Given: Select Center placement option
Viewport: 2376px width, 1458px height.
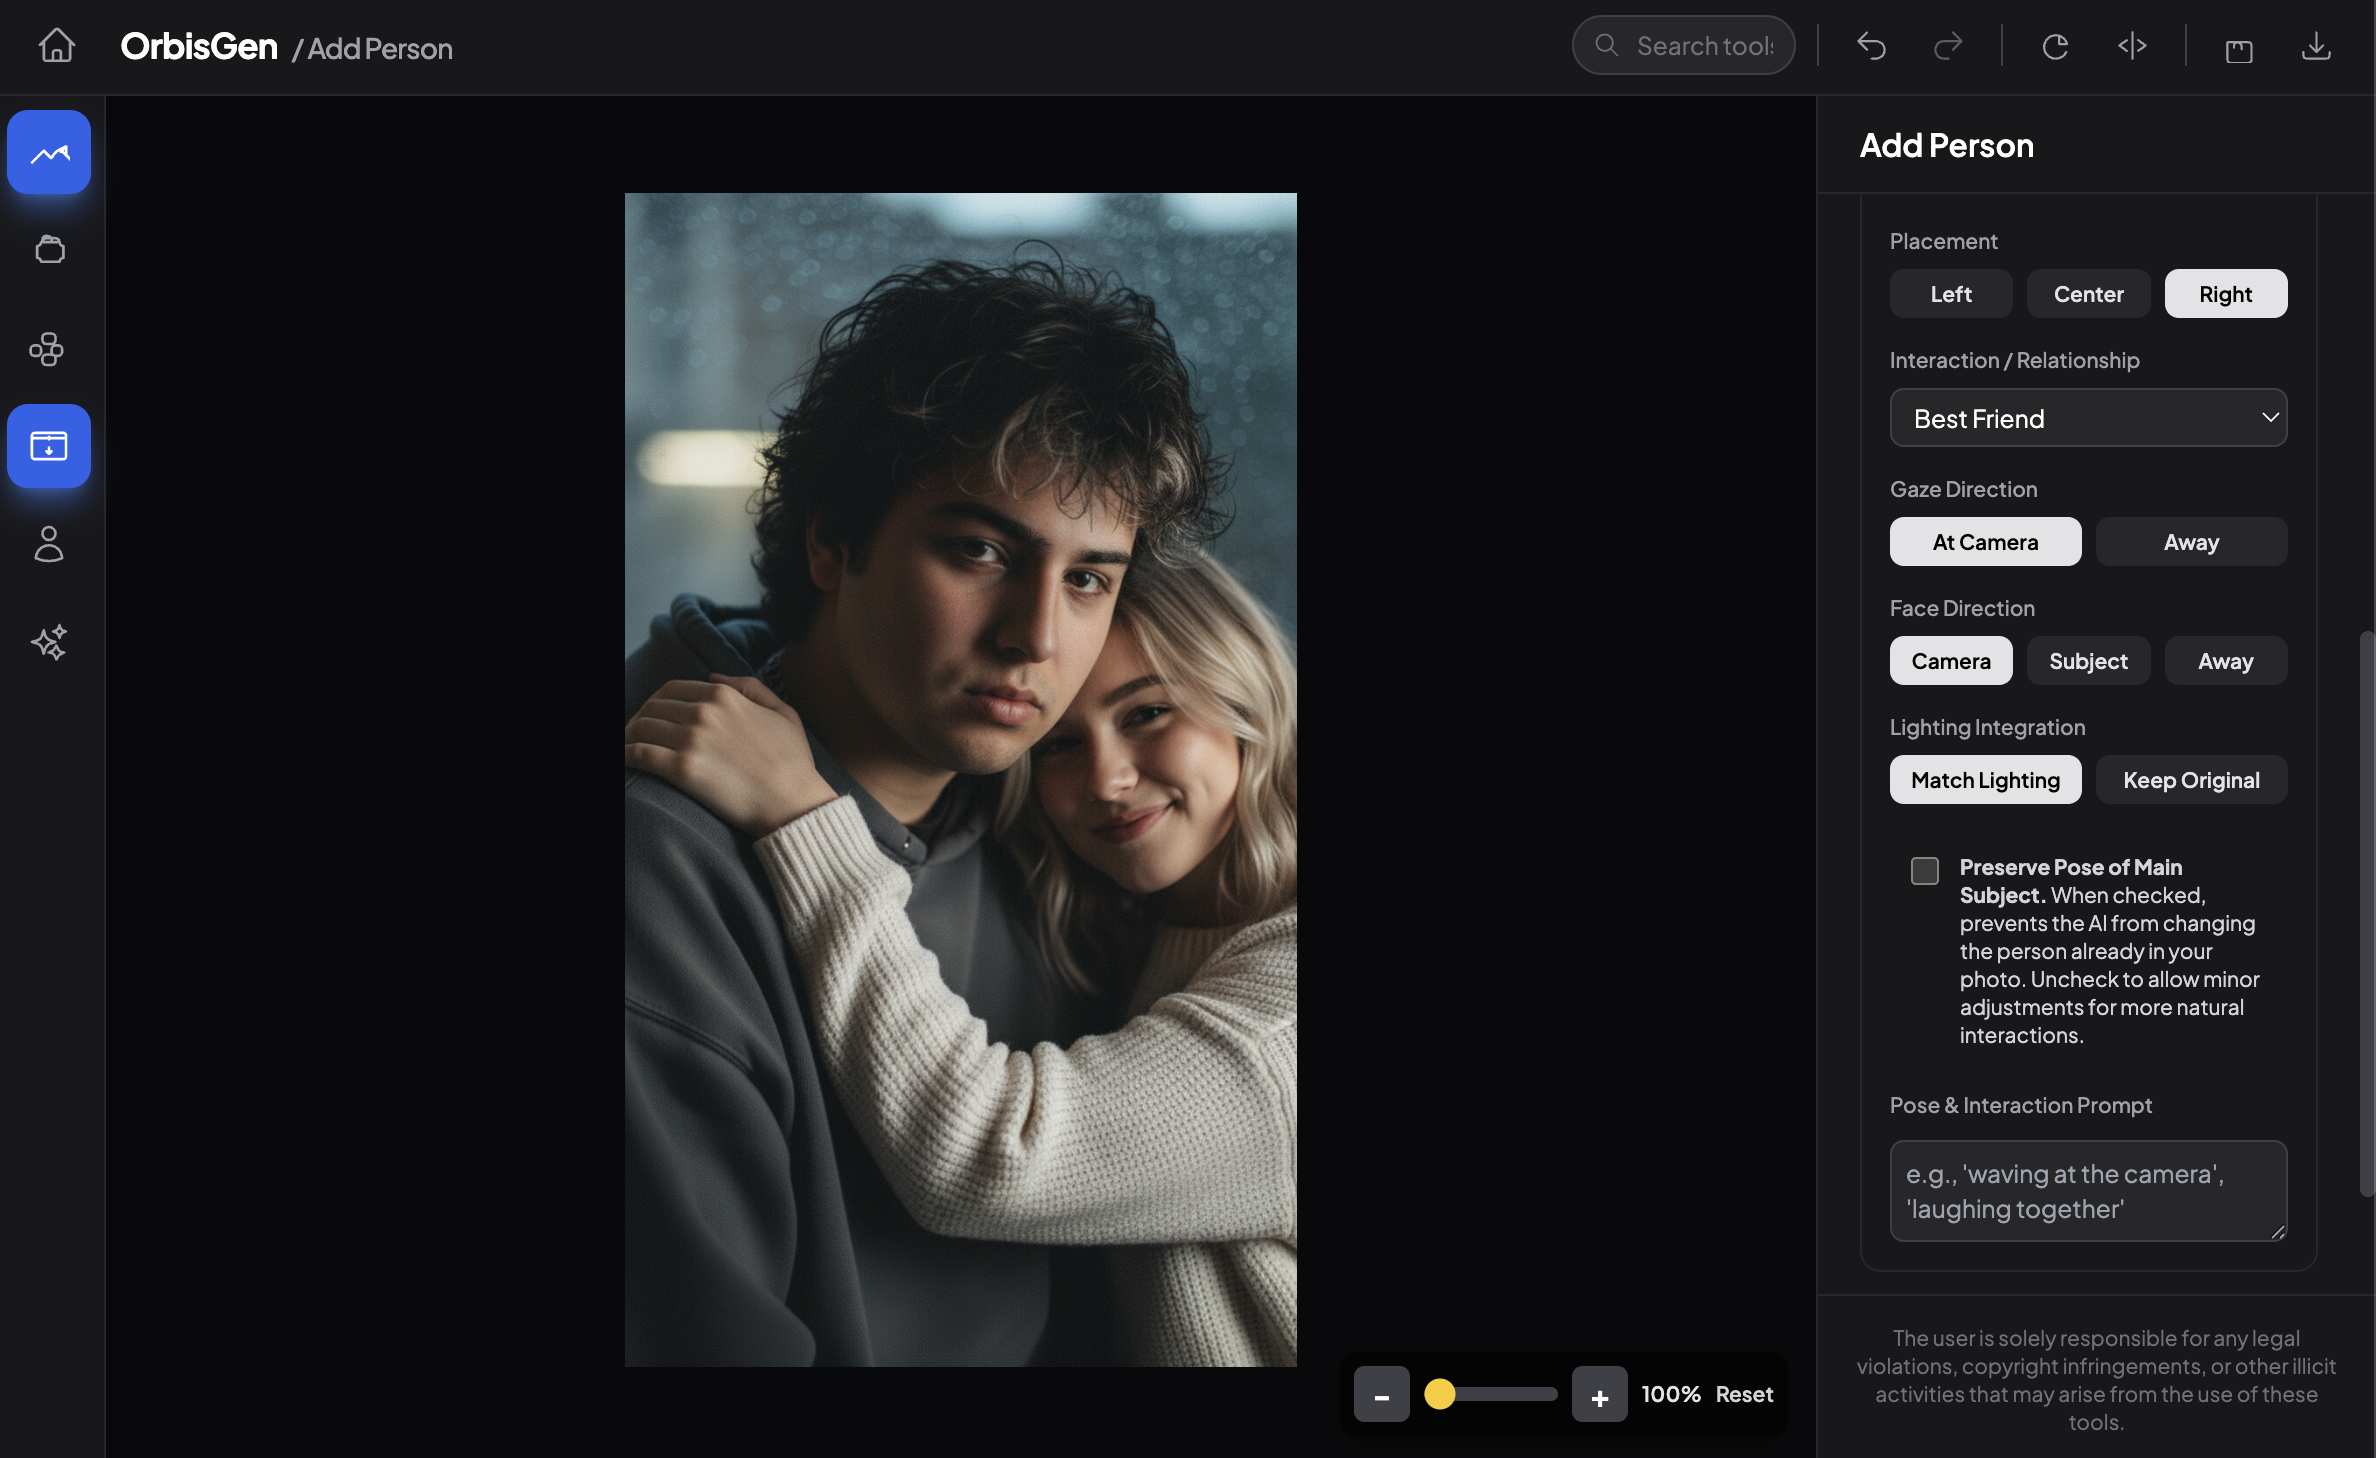Looking at the screenshot, I should (2088, 294).
